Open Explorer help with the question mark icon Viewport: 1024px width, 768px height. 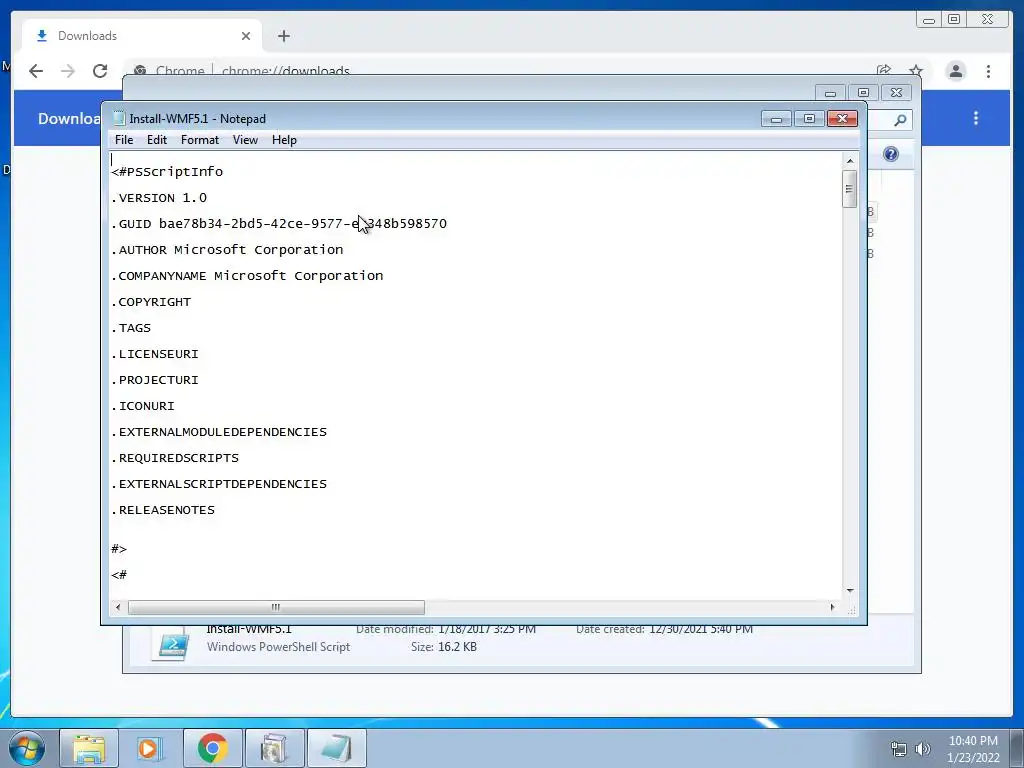click(891, 154)
